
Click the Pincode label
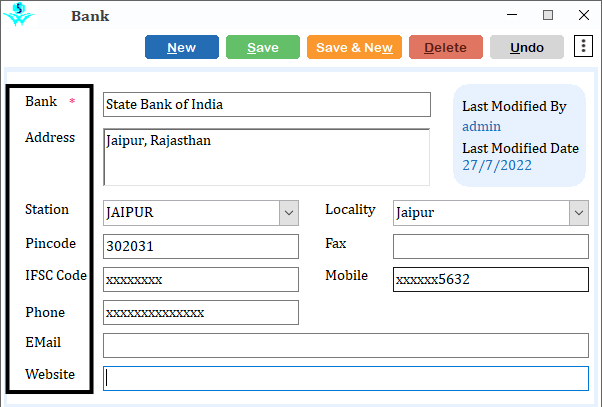pyautogui.click(x=51, y=243)
